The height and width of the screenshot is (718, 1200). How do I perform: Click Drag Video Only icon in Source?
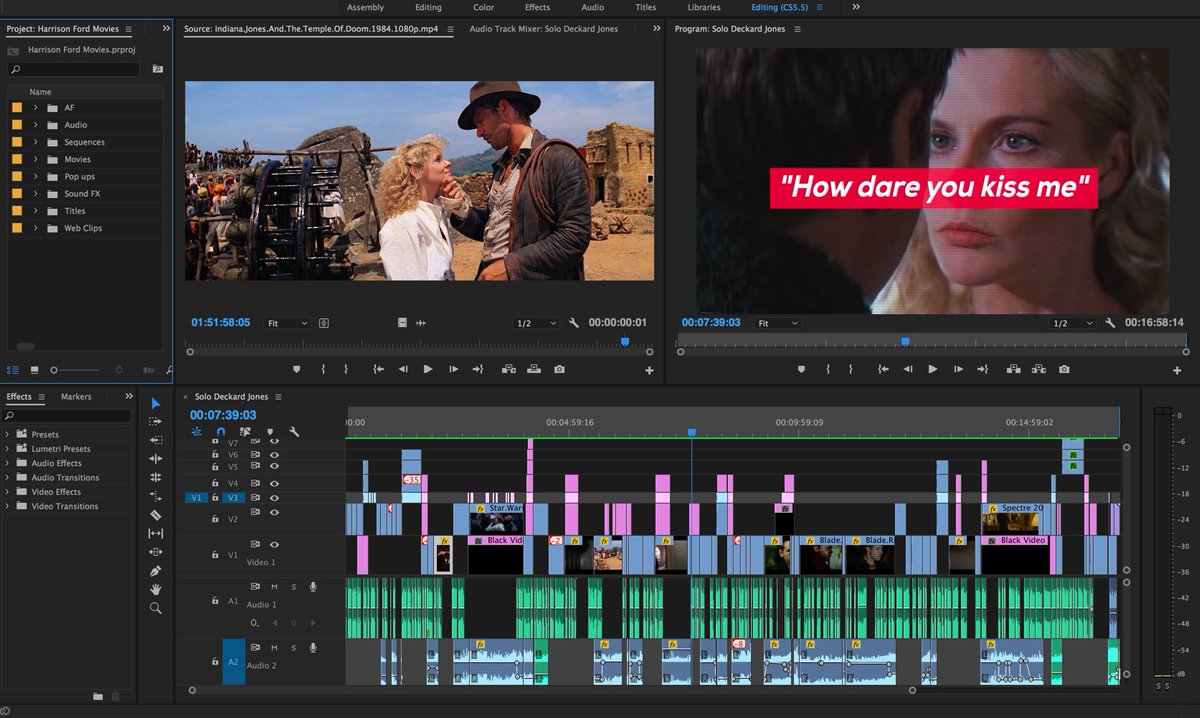[x=401, y=323]
